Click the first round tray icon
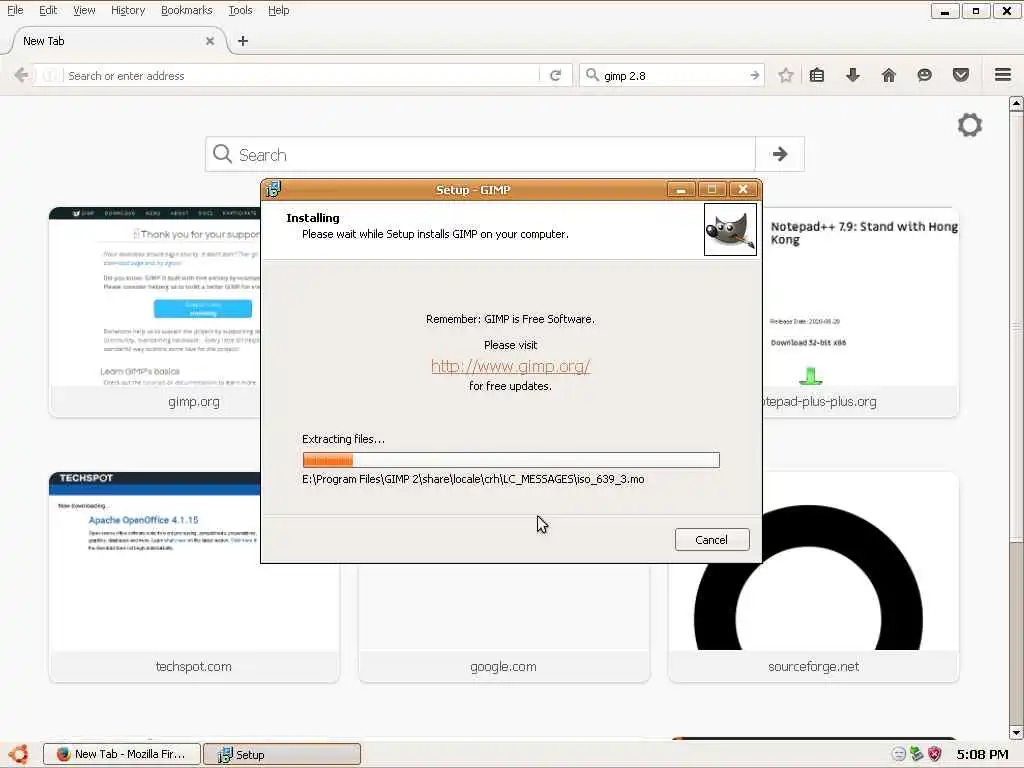The height and width of the screenshot is (768, 1024). click(x=899, y=754)
